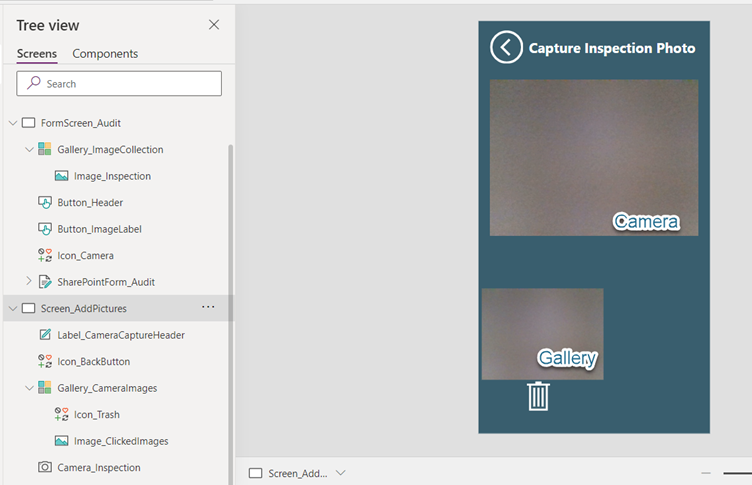752x485 pixels.
Task: Click the search magnifier icon
Action: coord(34,83)
